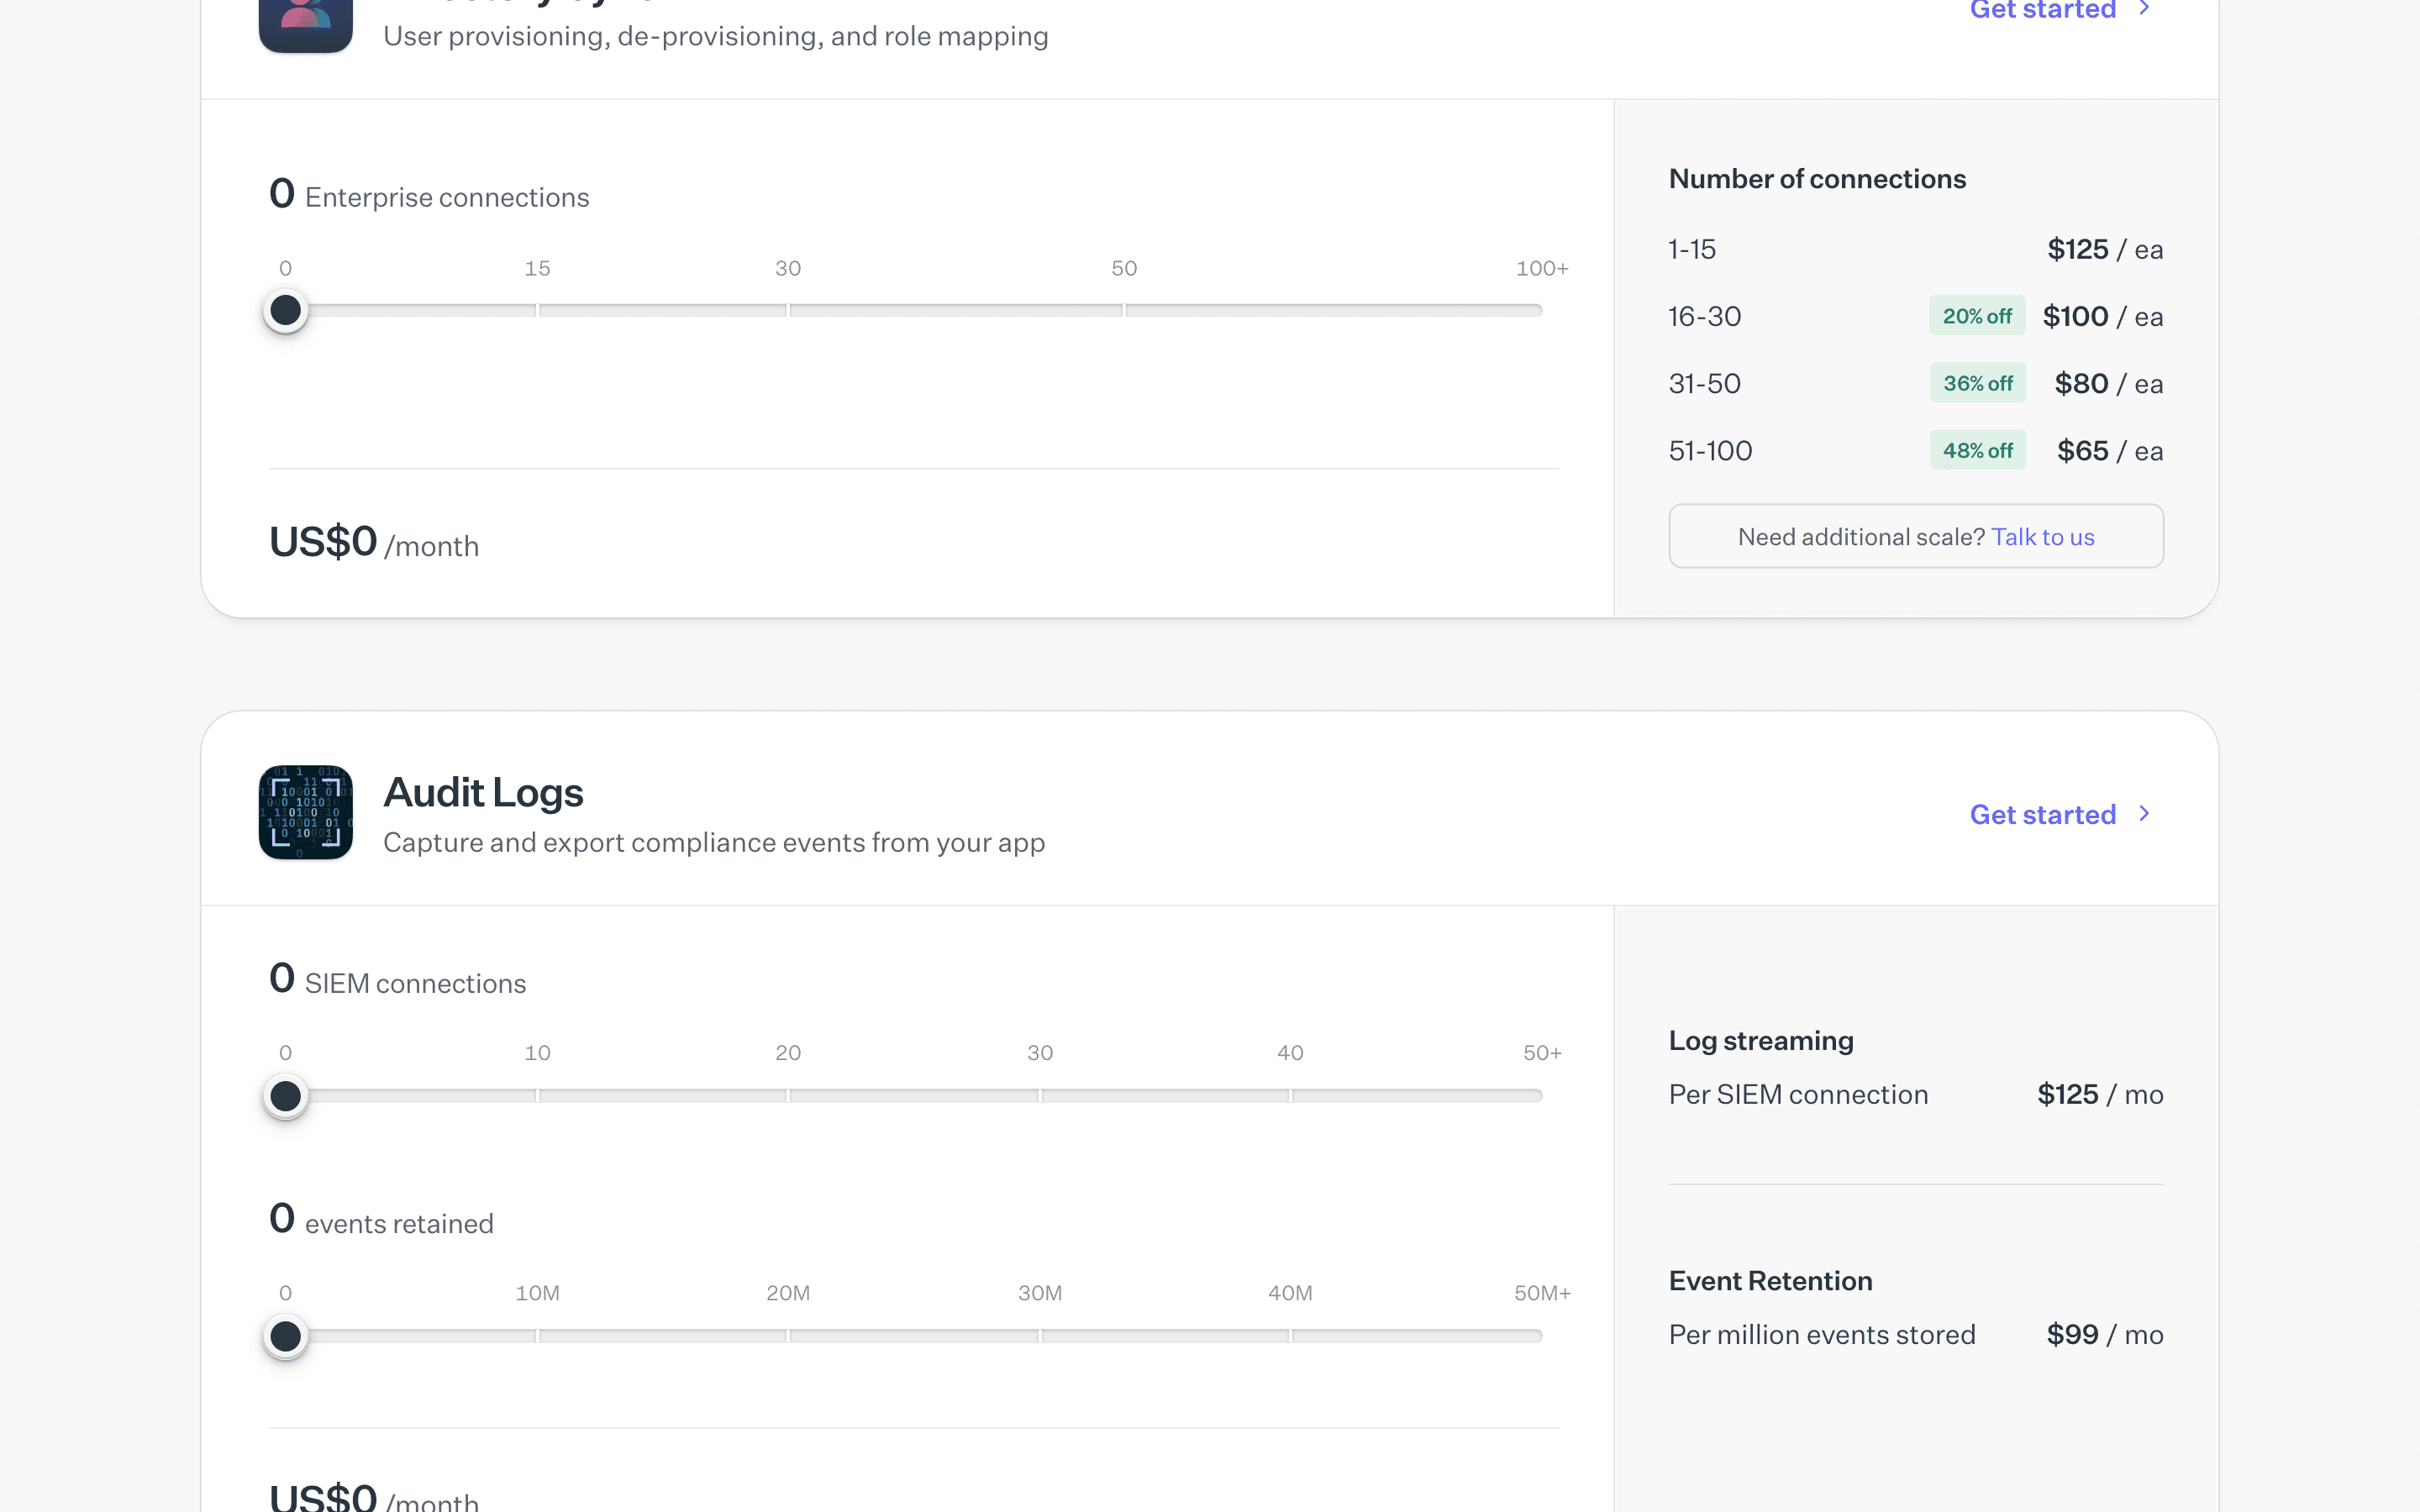Set Enterprise connections slider to 15 mark
The width and height of the screenshot is (2420, 1512).
coord(538,310)
